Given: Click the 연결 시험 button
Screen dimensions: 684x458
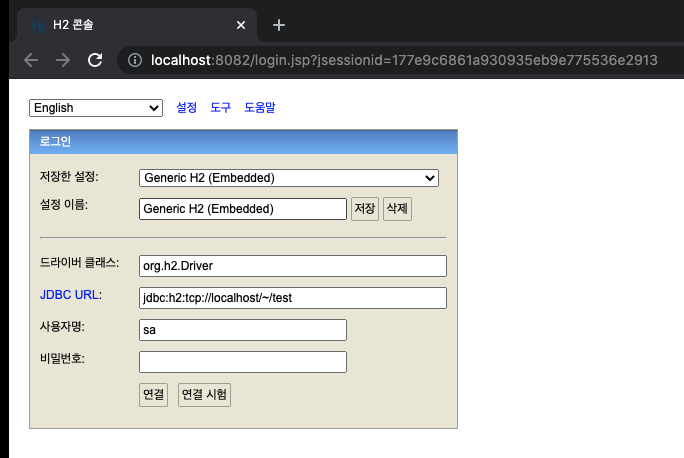Looking at the screenshot, I should pyautogui.click(x=204, y=395).
